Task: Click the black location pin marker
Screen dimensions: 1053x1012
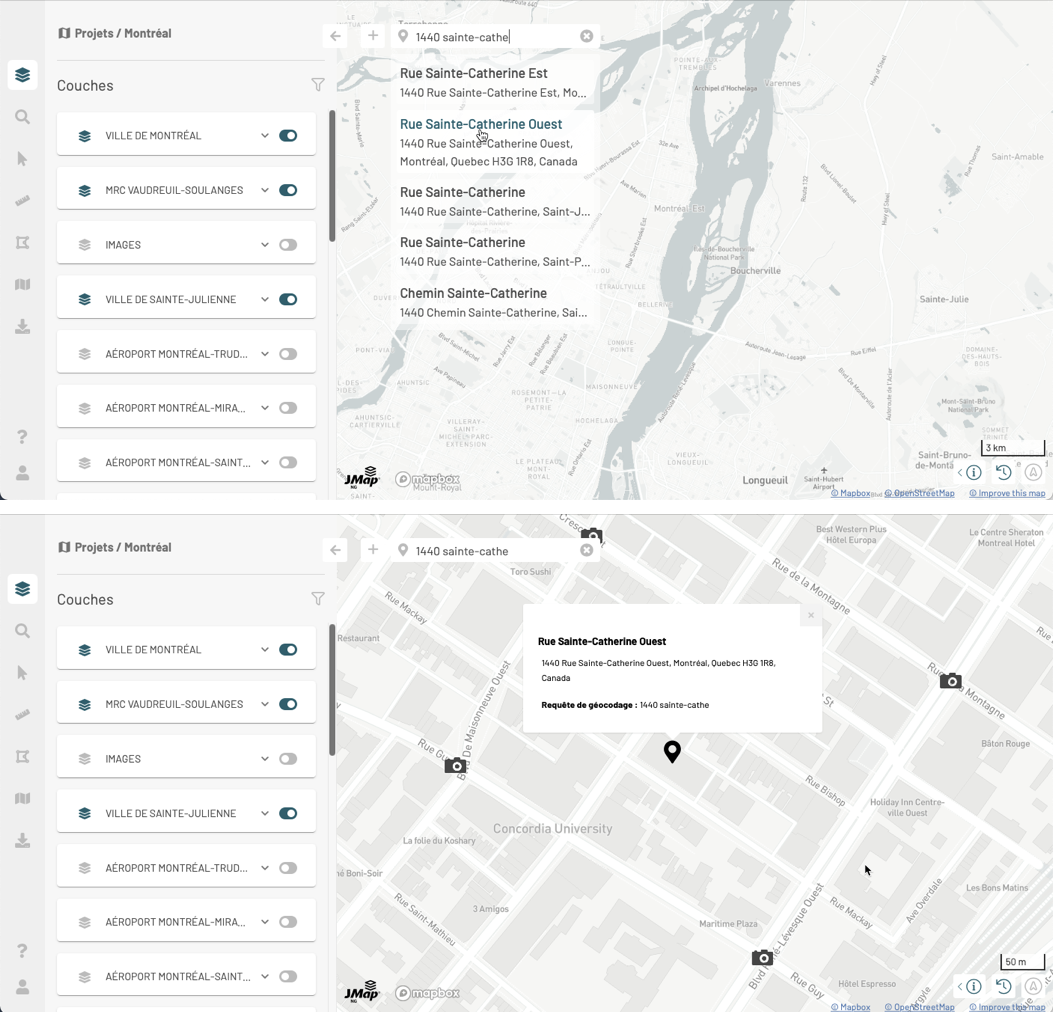Action: tap(672, 750)
